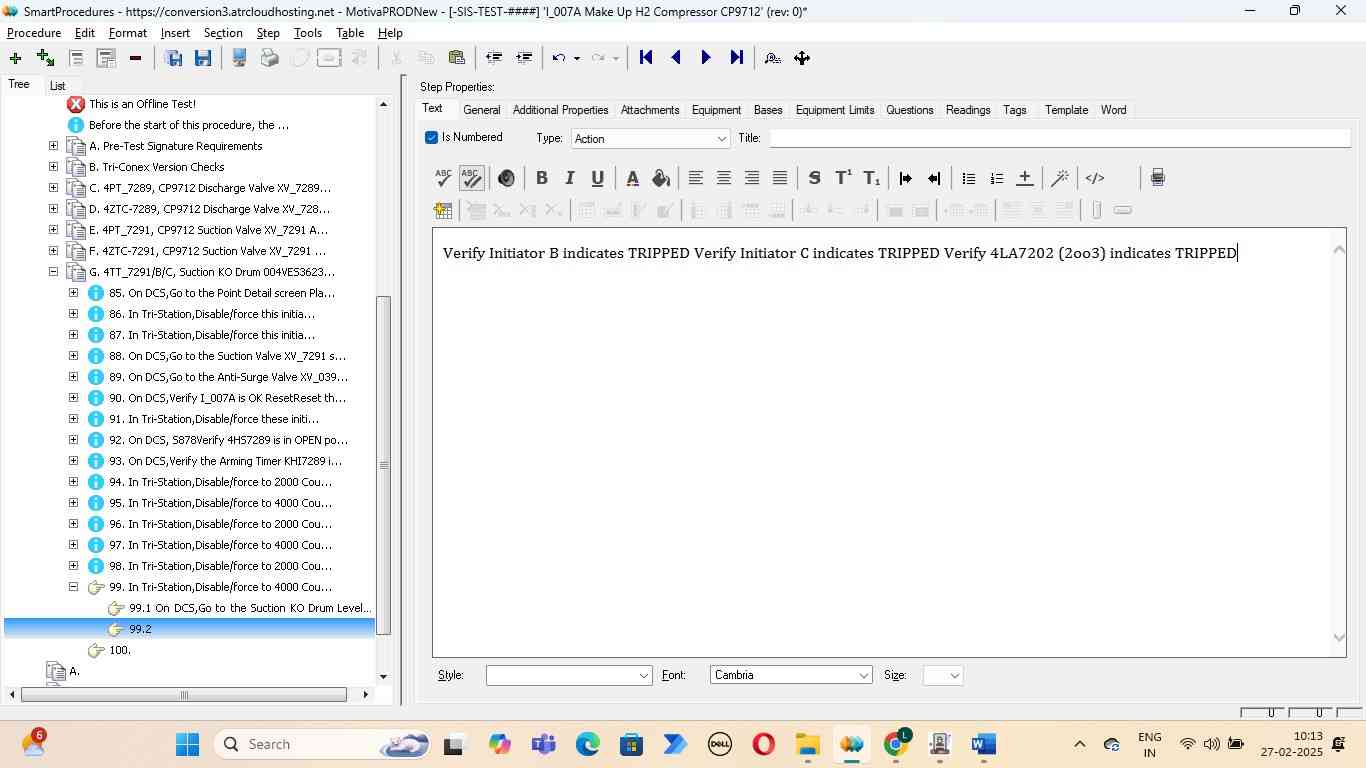Uncheck the Is Numbered checkbox
The height and width of the screenshot is (768, 1366).
coord(432,137)
